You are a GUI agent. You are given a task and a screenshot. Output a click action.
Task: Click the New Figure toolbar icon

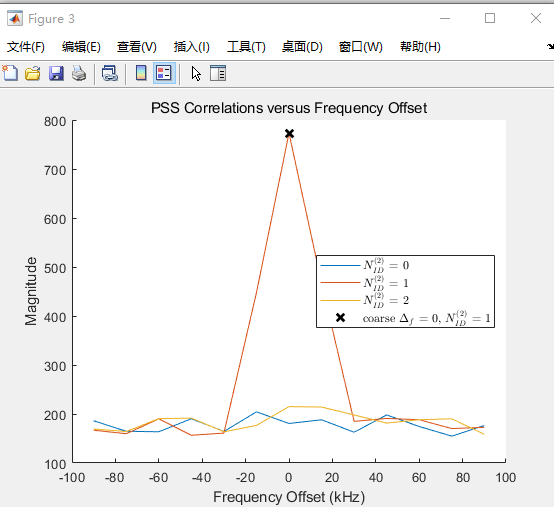coord(10,73)
